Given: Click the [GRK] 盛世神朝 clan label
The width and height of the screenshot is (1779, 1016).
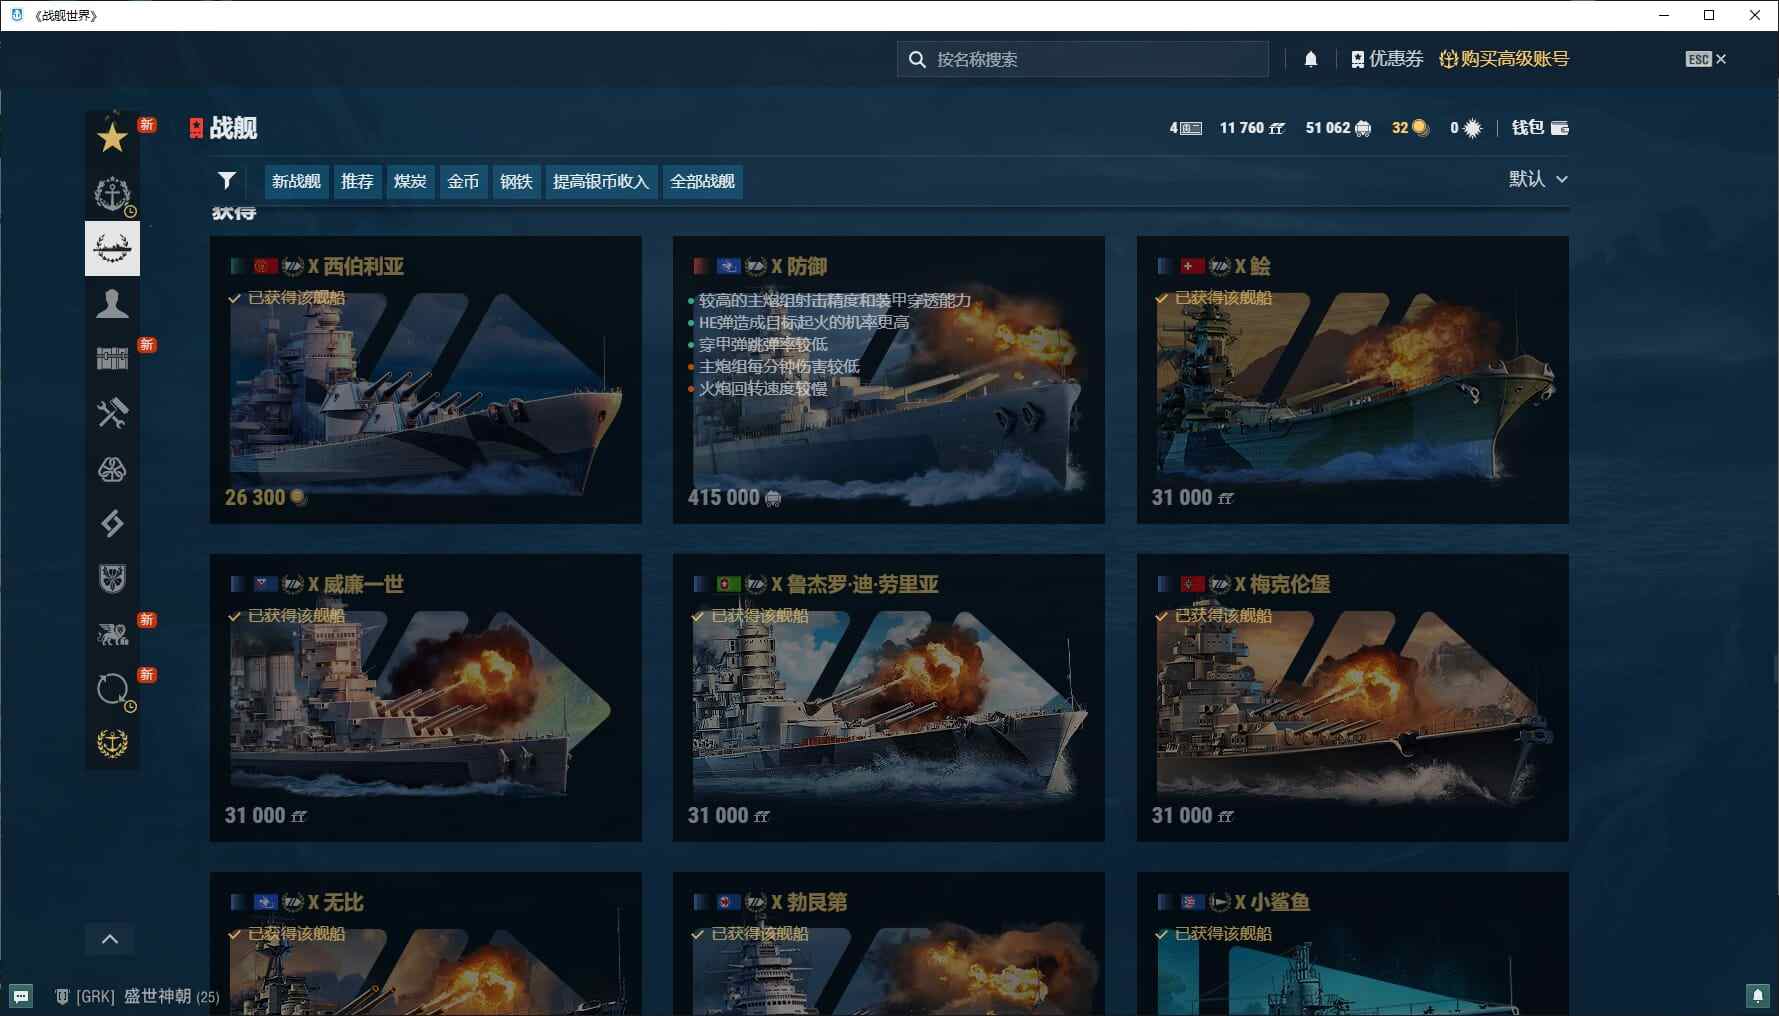Looking at the screenshot, I should tap(137, 996).
